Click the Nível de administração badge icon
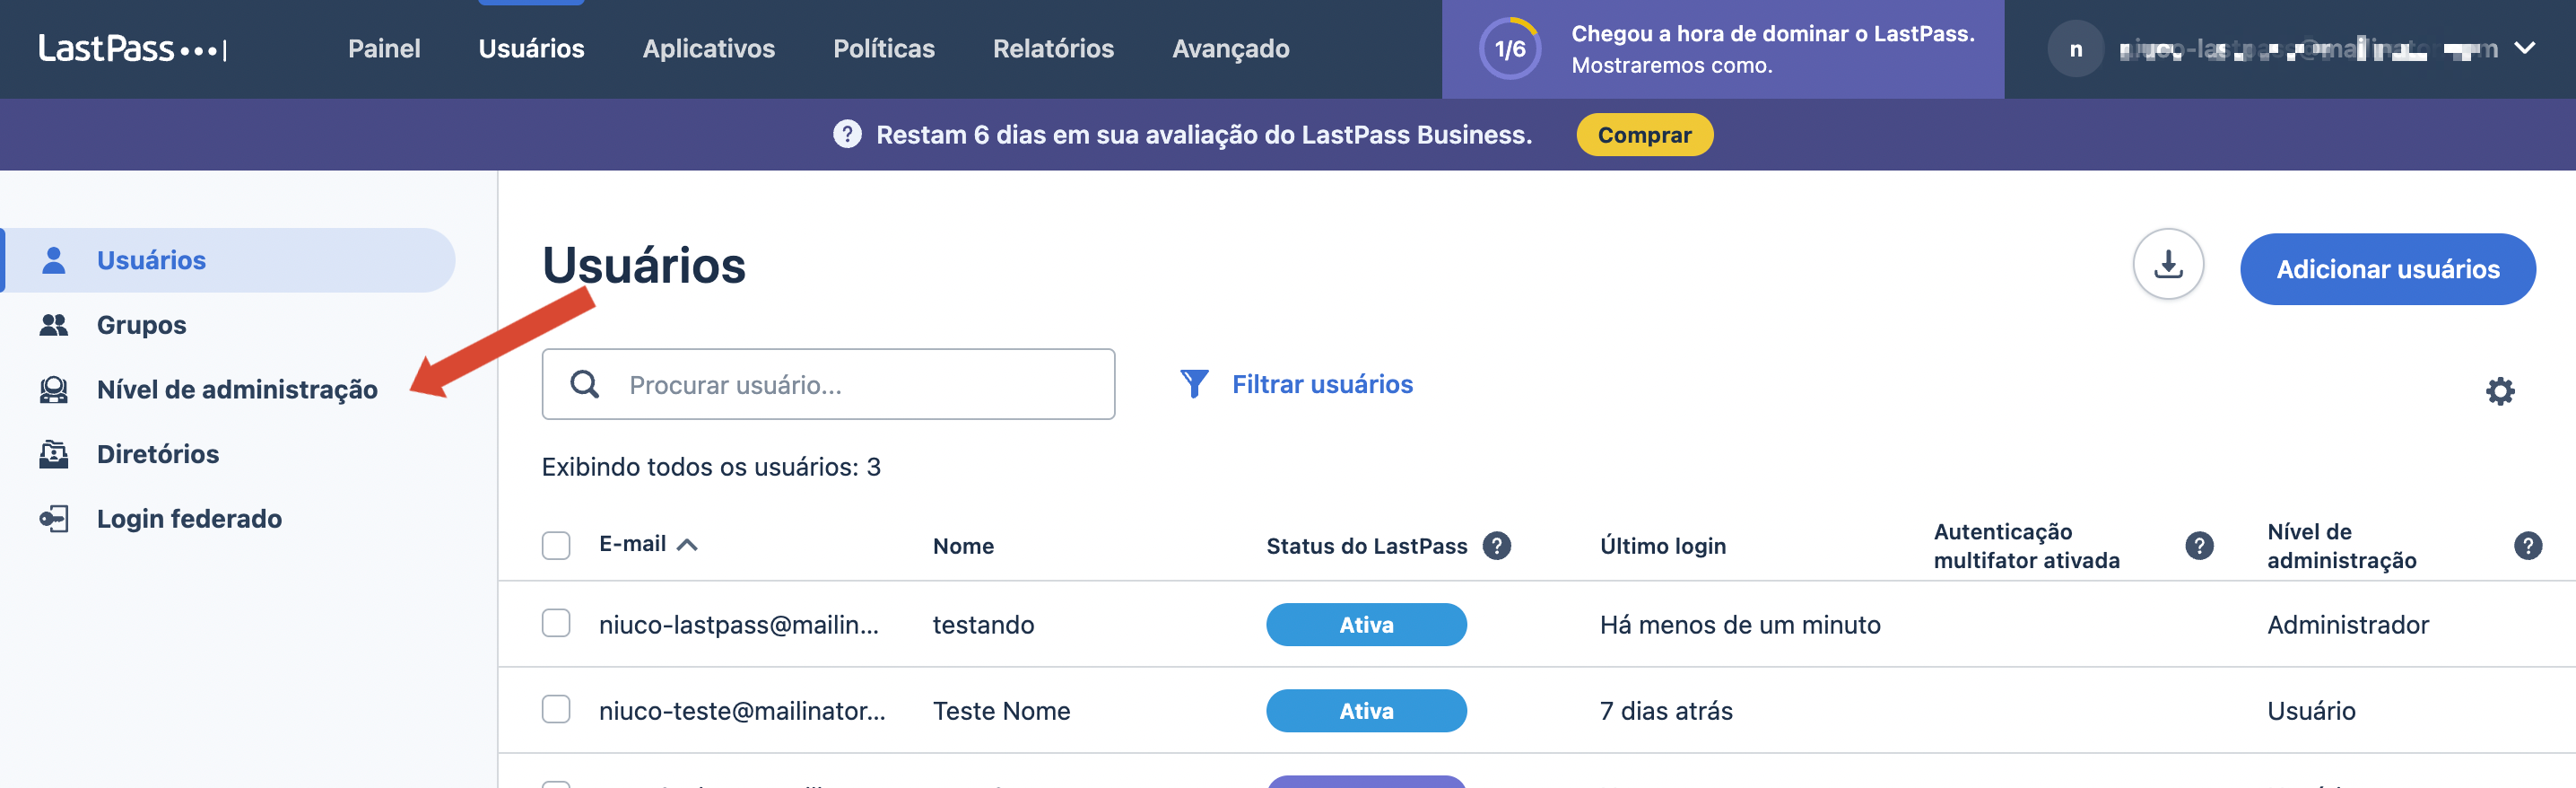This screenshot has height=788, width=2576. pyautogui.click(x=54, y=389)
